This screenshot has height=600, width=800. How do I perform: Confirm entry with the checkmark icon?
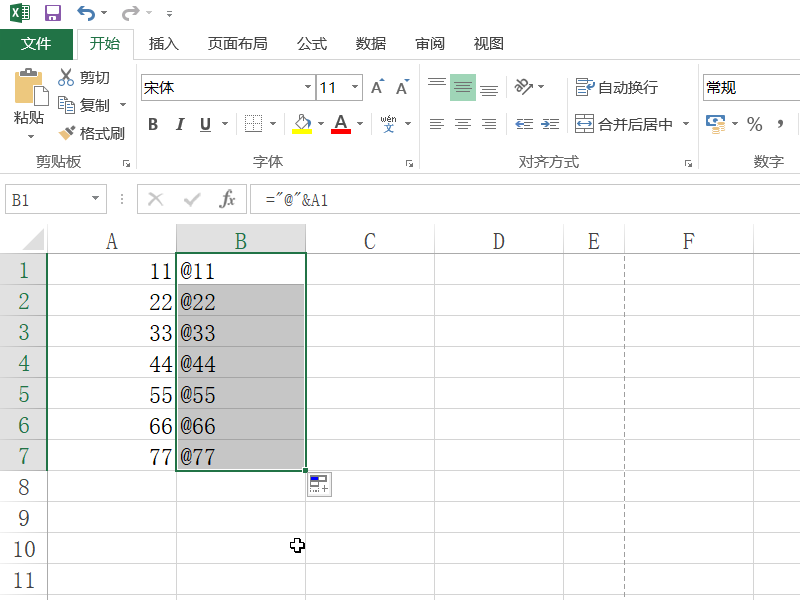pyautogui.click(x=192, y=199)
